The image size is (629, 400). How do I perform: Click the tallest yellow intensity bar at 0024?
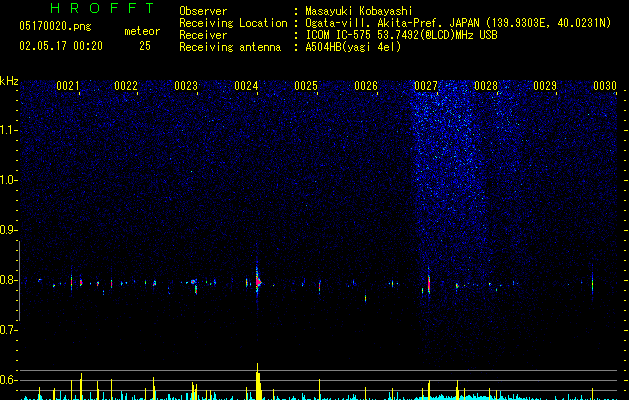pos(258,381)
